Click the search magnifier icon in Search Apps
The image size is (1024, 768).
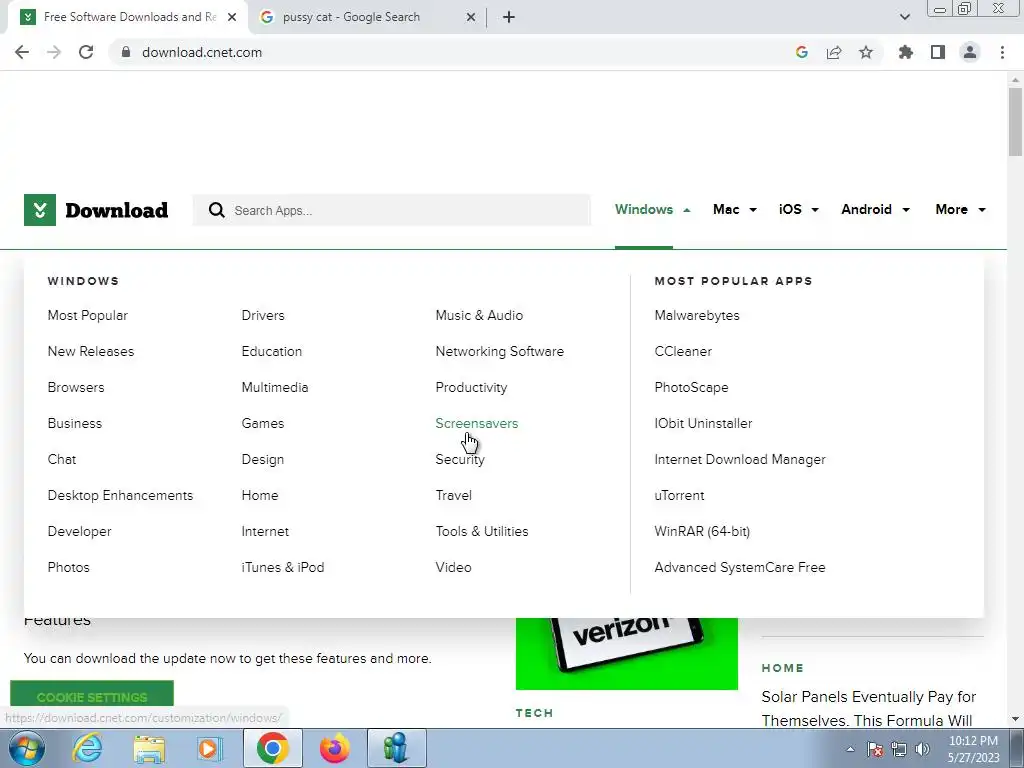216,210
